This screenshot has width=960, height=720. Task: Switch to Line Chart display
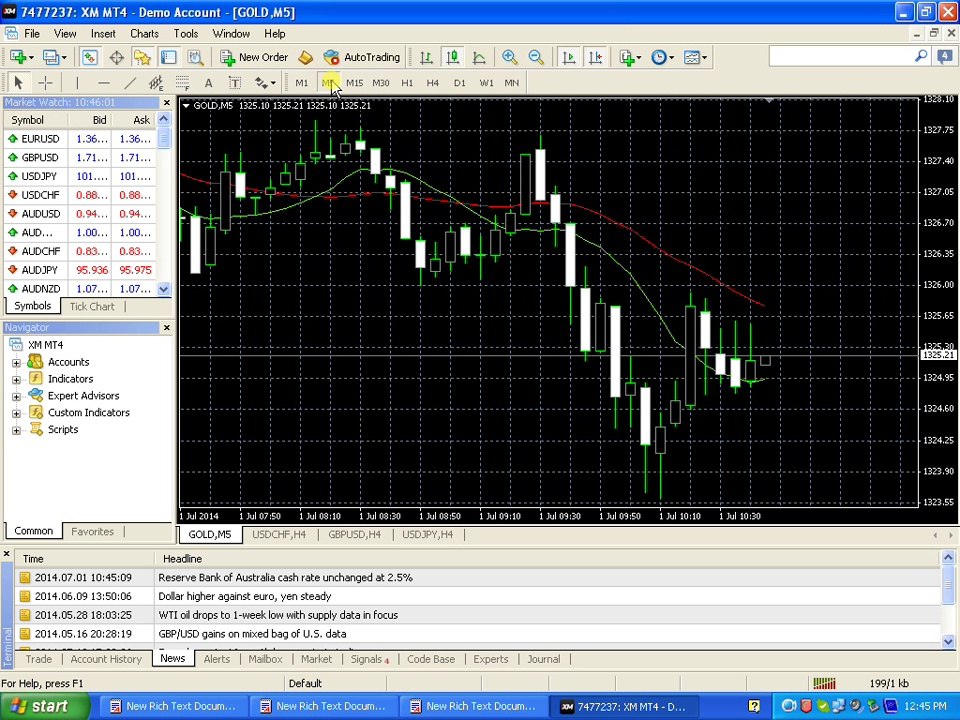[479, 57]
